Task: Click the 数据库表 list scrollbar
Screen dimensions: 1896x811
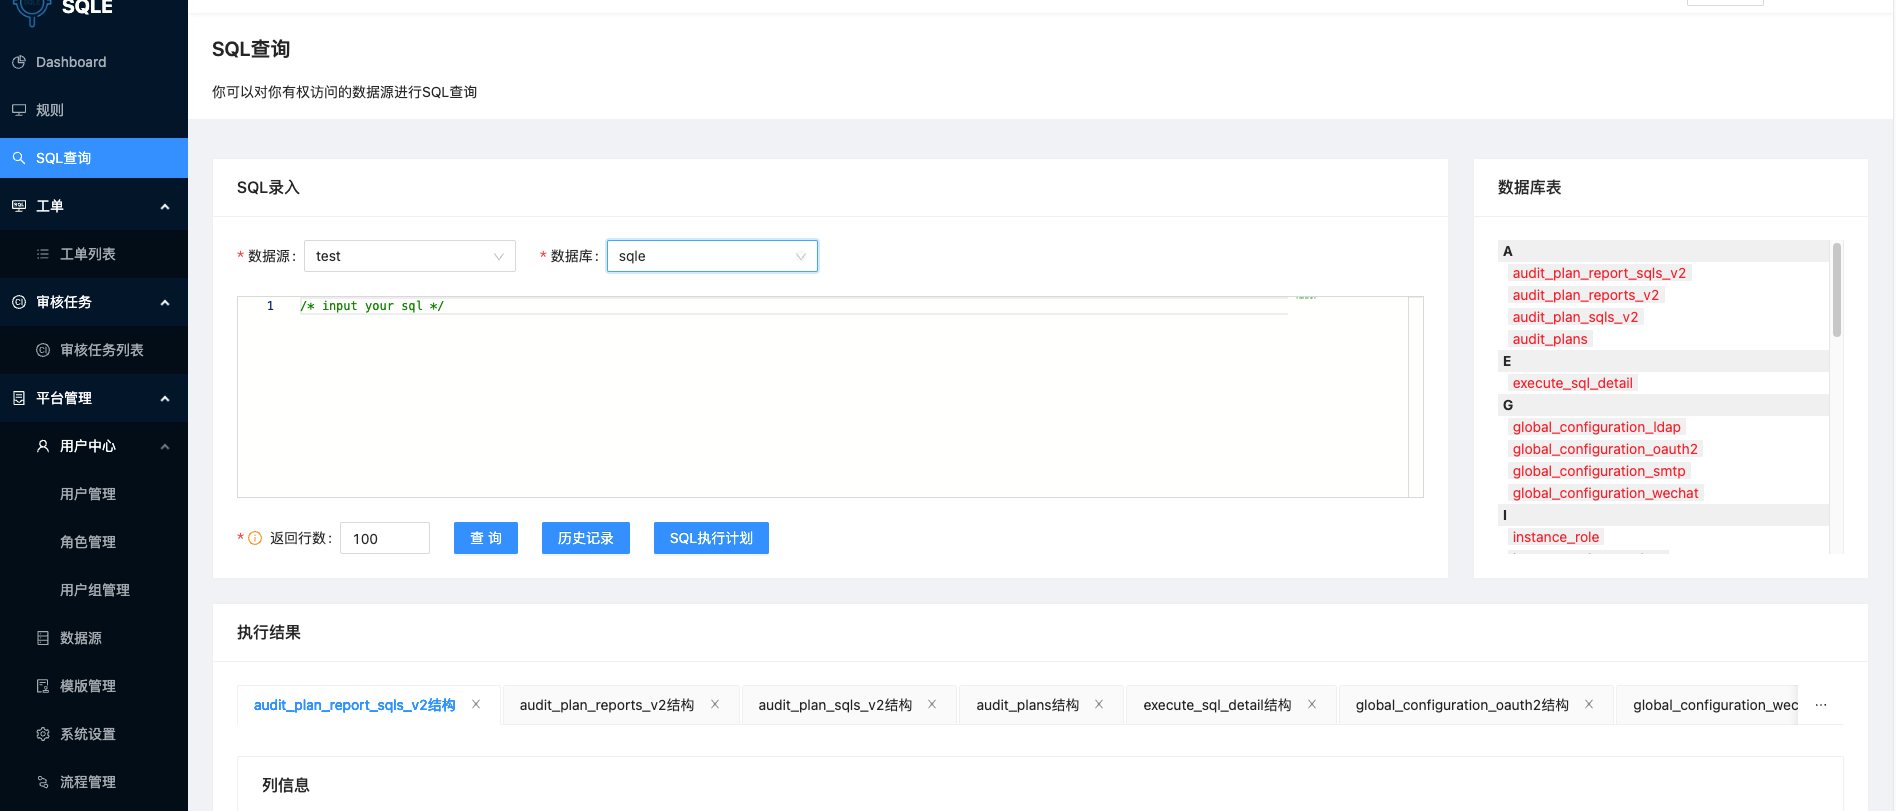Action: [x=1837, y=289]
